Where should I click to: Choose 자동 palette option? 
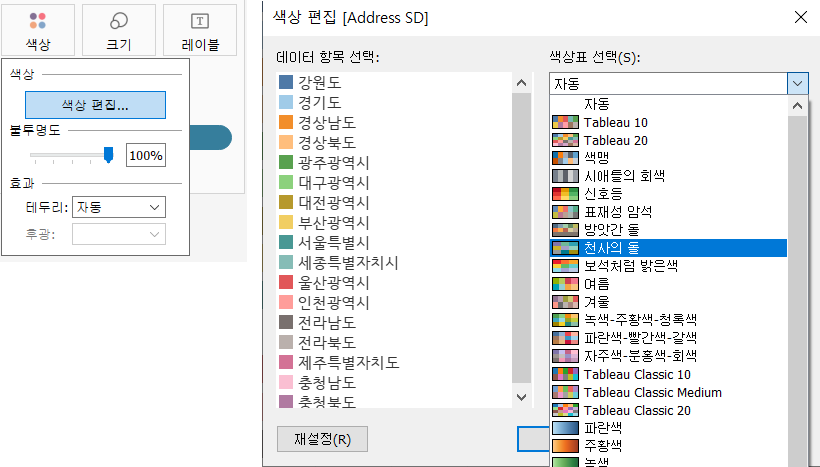click(x=669, y=104)
